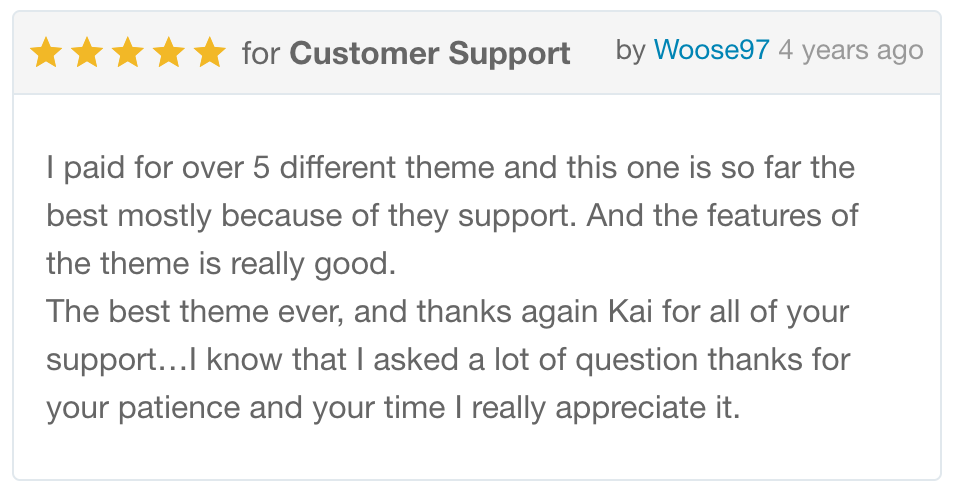Click 'the theme is really good' text
954x494 pixels.
click(221, 263)
